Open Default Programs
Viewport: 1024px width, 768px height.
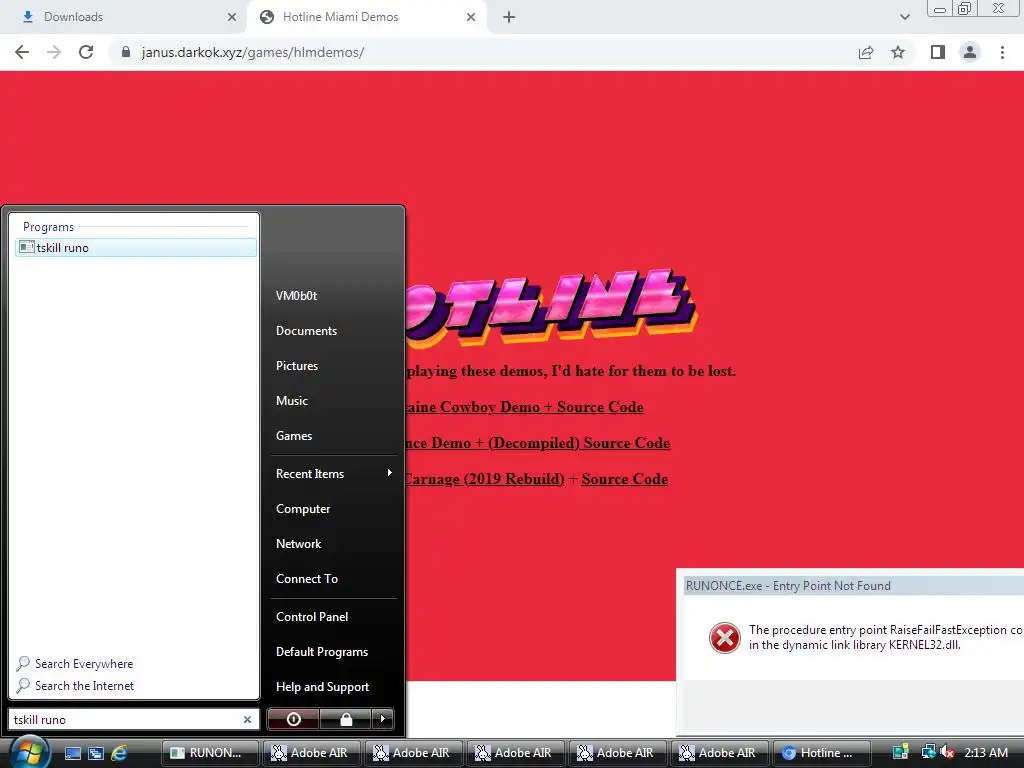pyautogui.click(x=322, y=652)
